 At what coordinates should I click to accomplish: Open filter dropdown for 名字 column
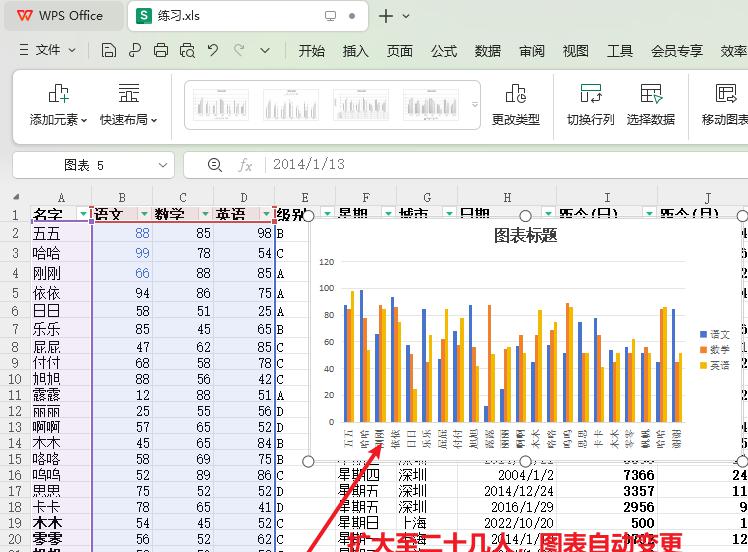[x=84, y=213]
